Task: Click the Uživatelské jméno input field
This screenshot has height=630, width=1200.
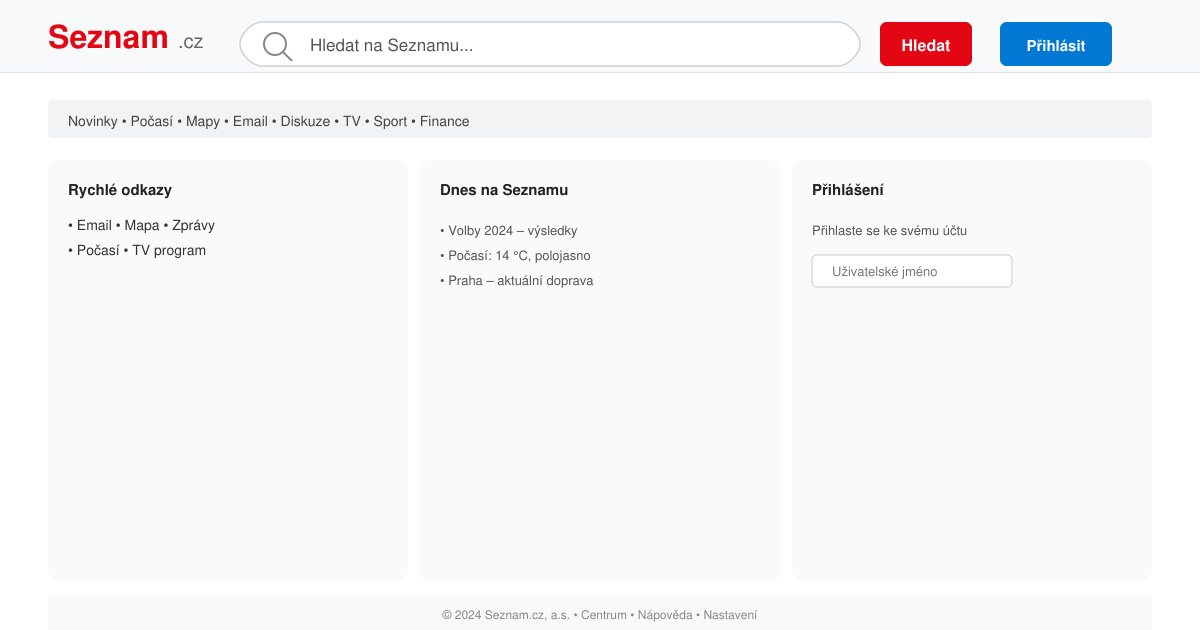Action: click(912, 271)
